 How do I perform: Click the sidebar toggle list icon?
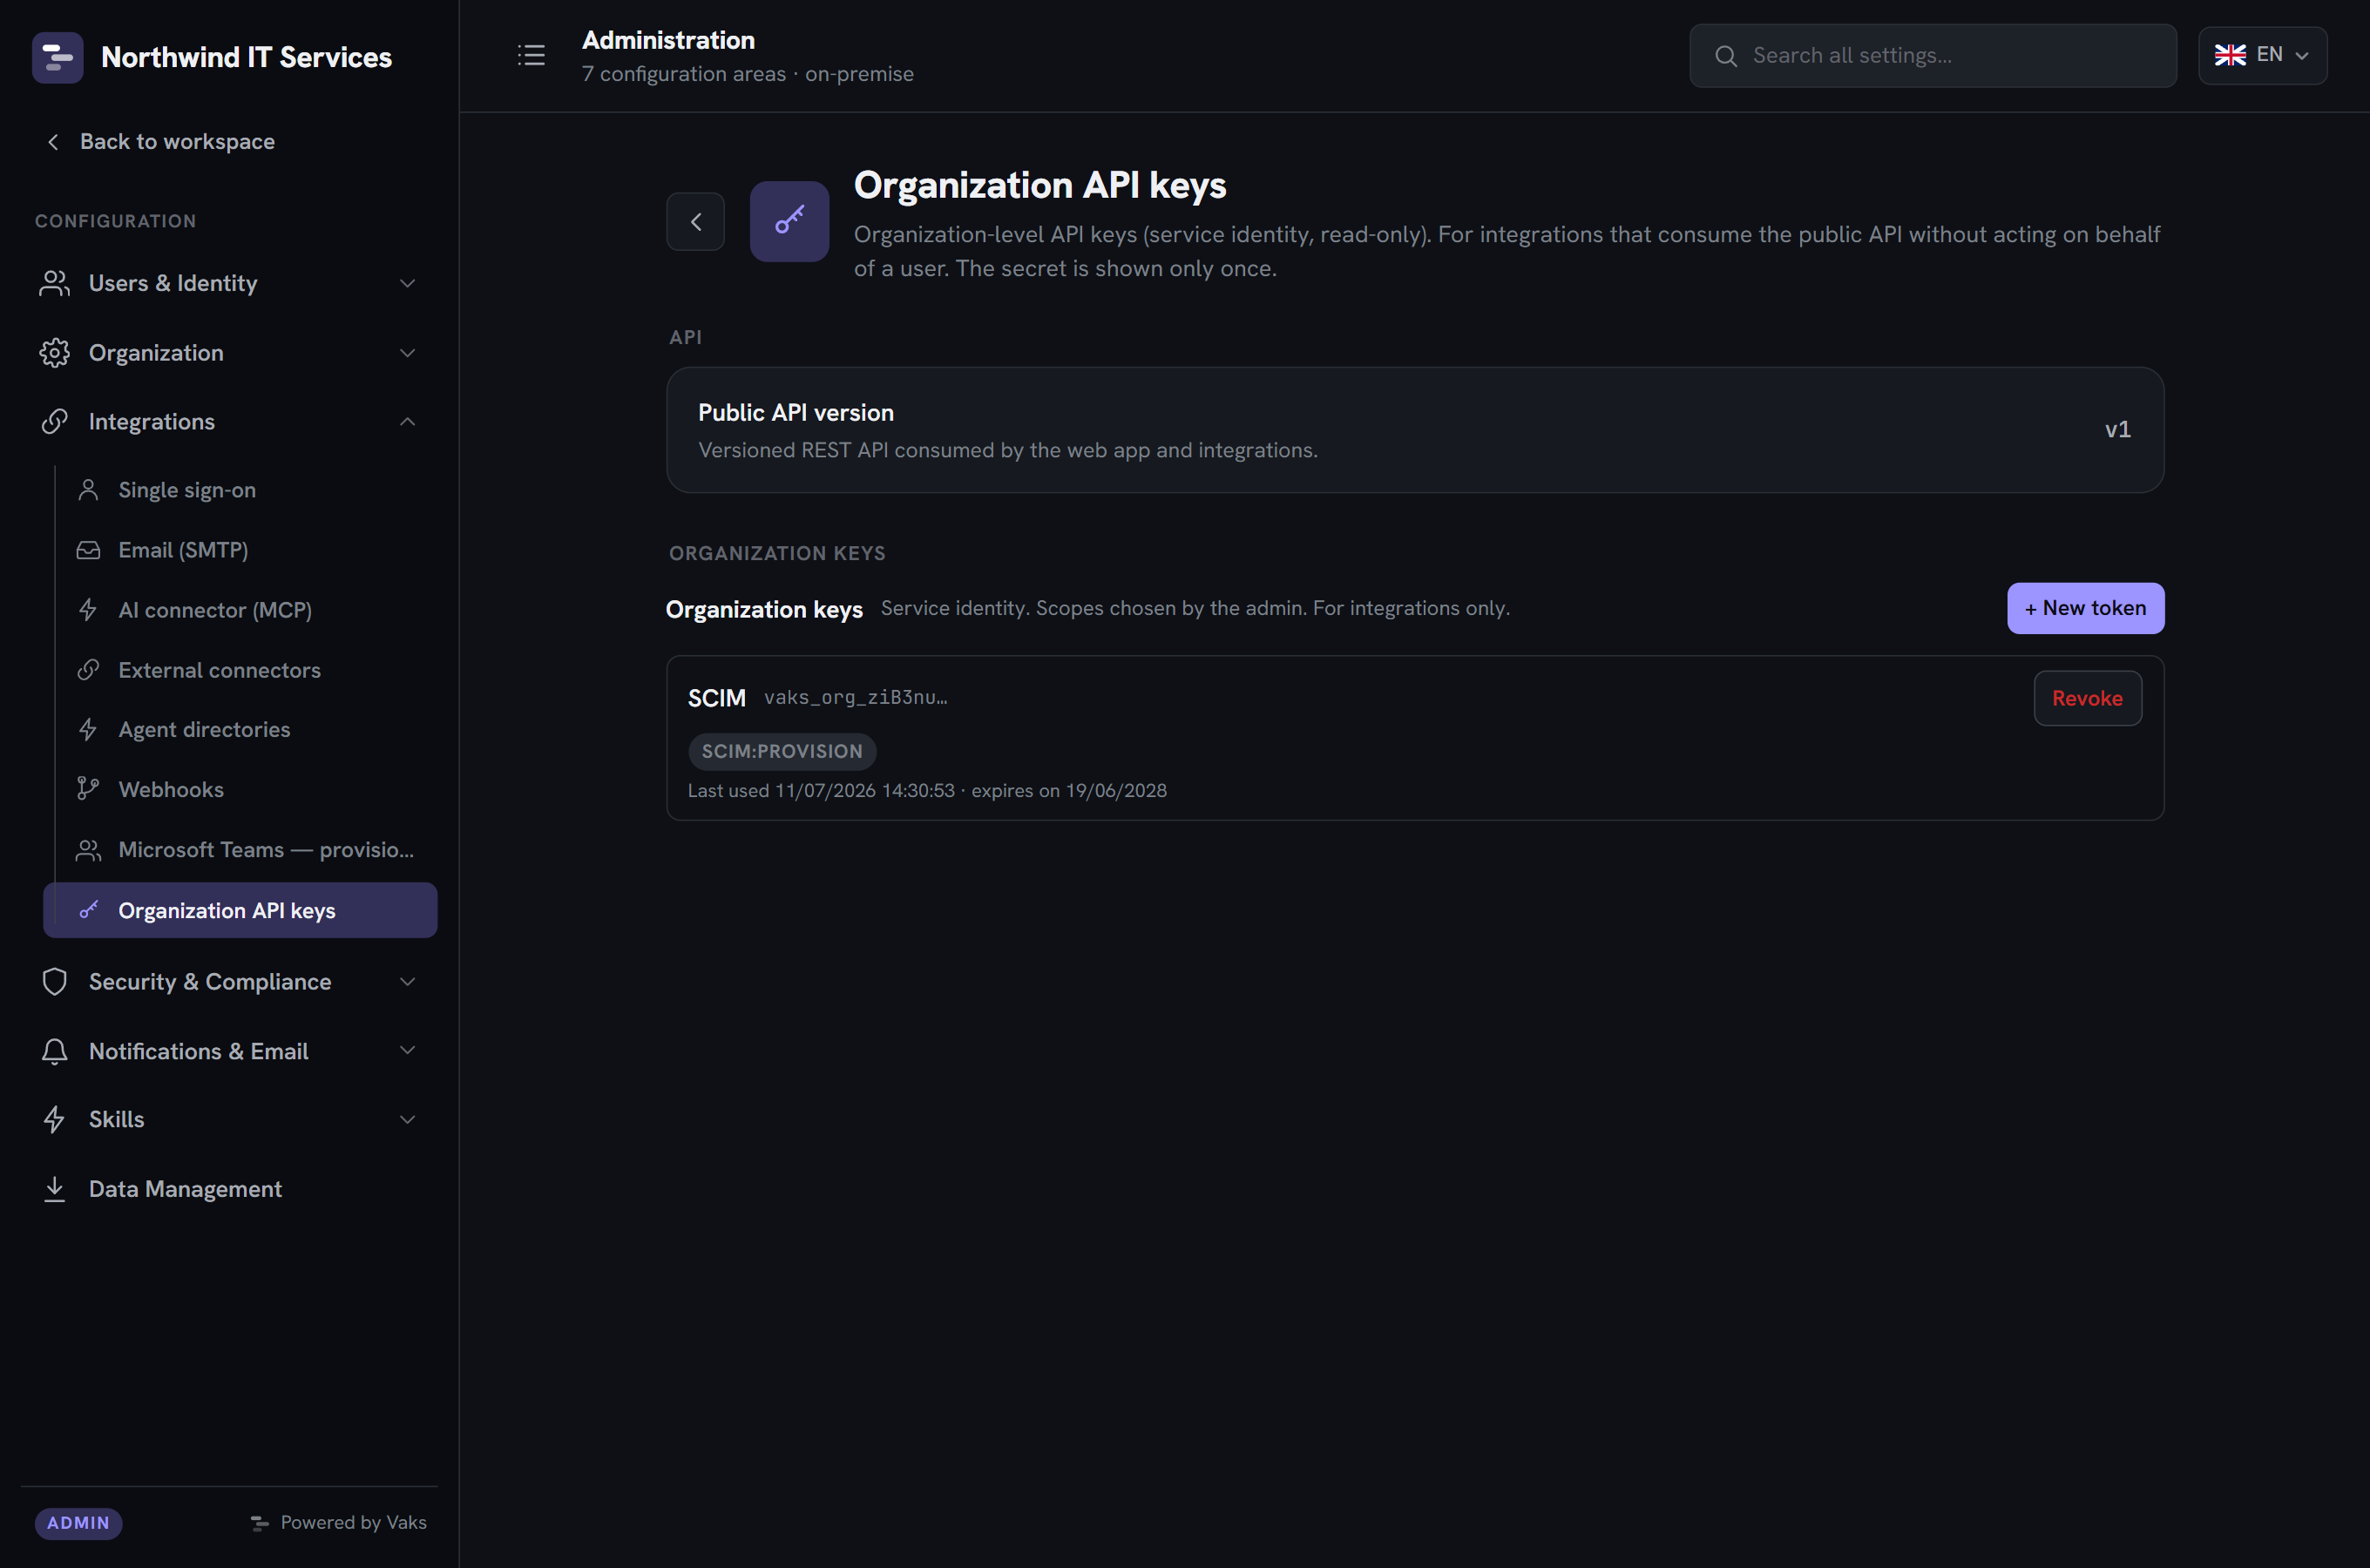point(531,55)
